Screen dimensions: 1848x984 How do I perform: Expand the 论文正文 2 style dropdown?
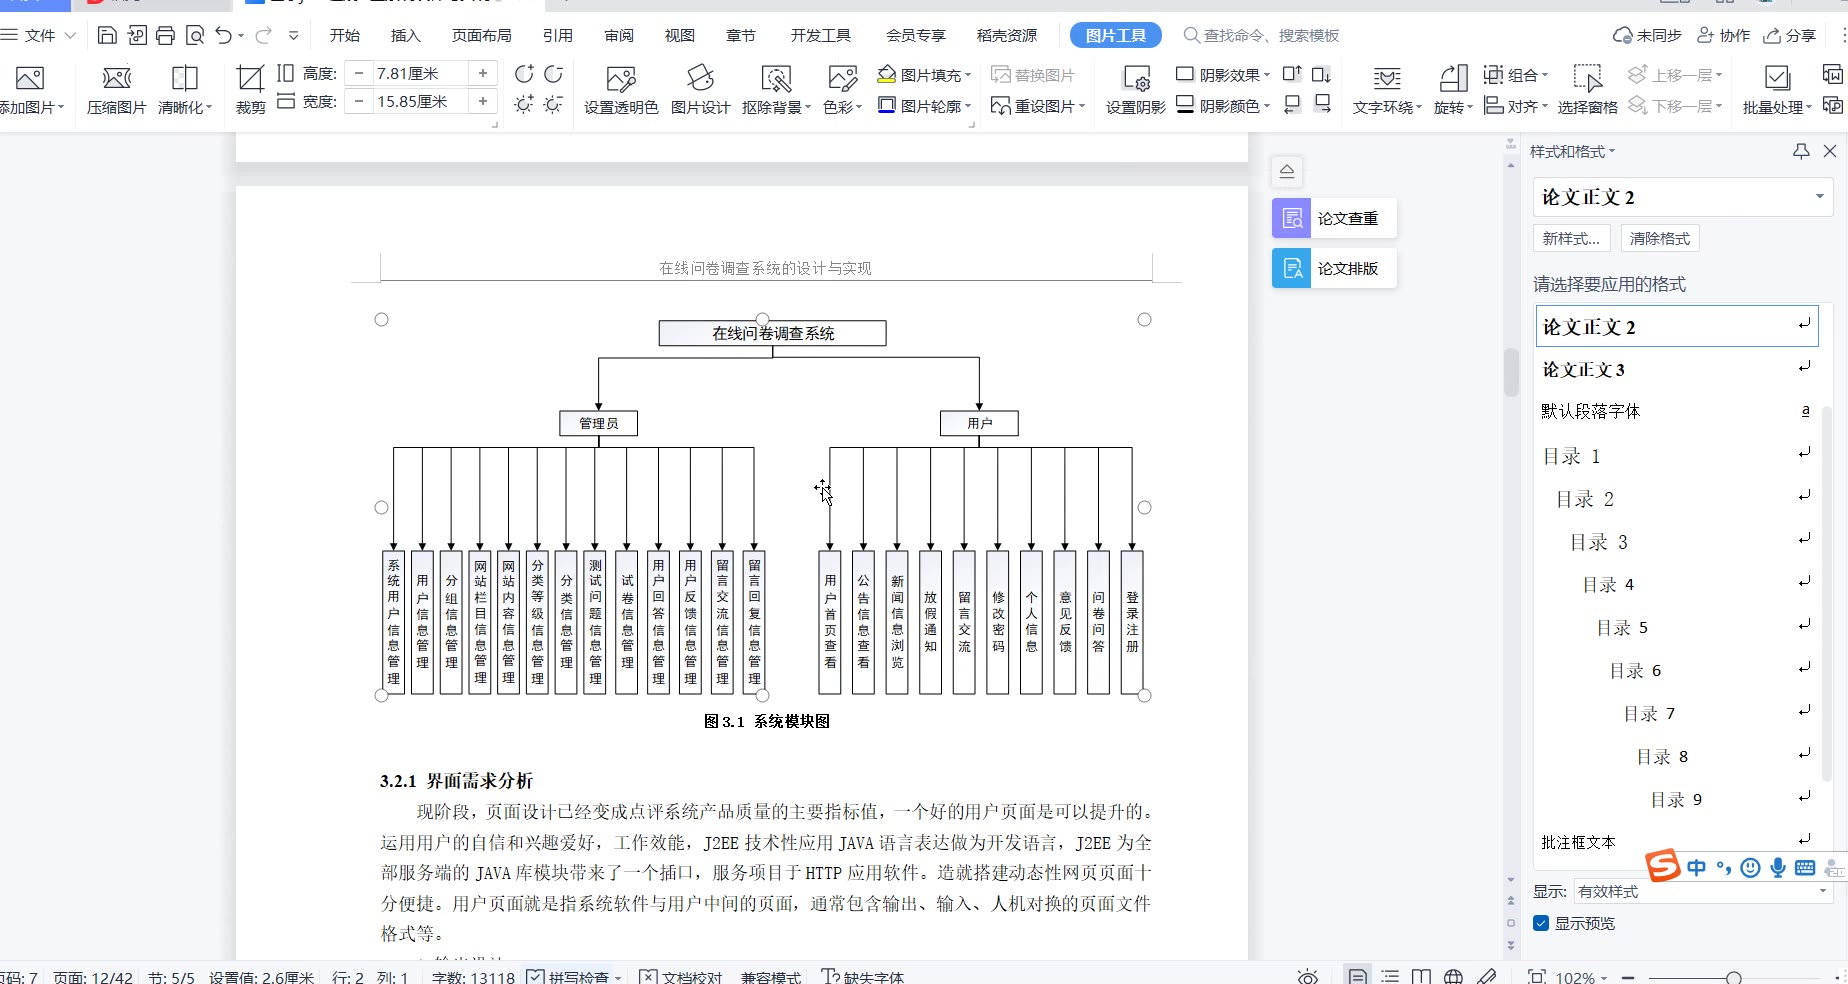(x=1819, y=197)
